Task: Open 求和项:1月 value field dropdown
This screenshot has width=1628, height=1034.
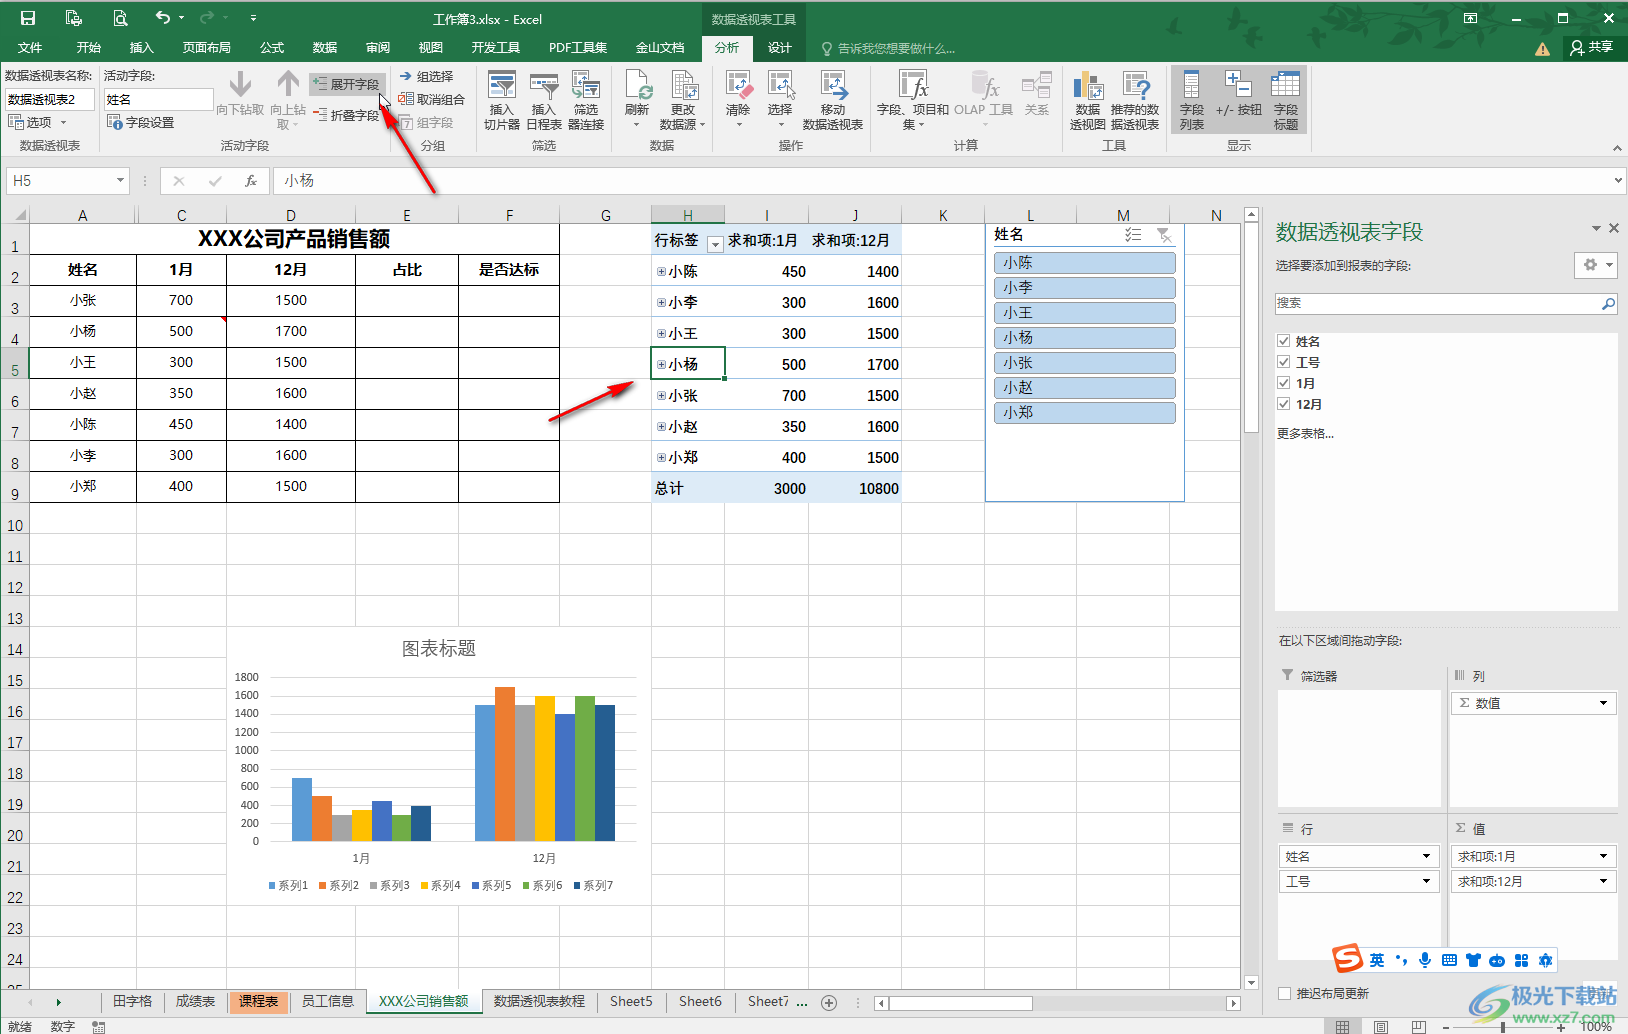Action: coord(1603,856)
